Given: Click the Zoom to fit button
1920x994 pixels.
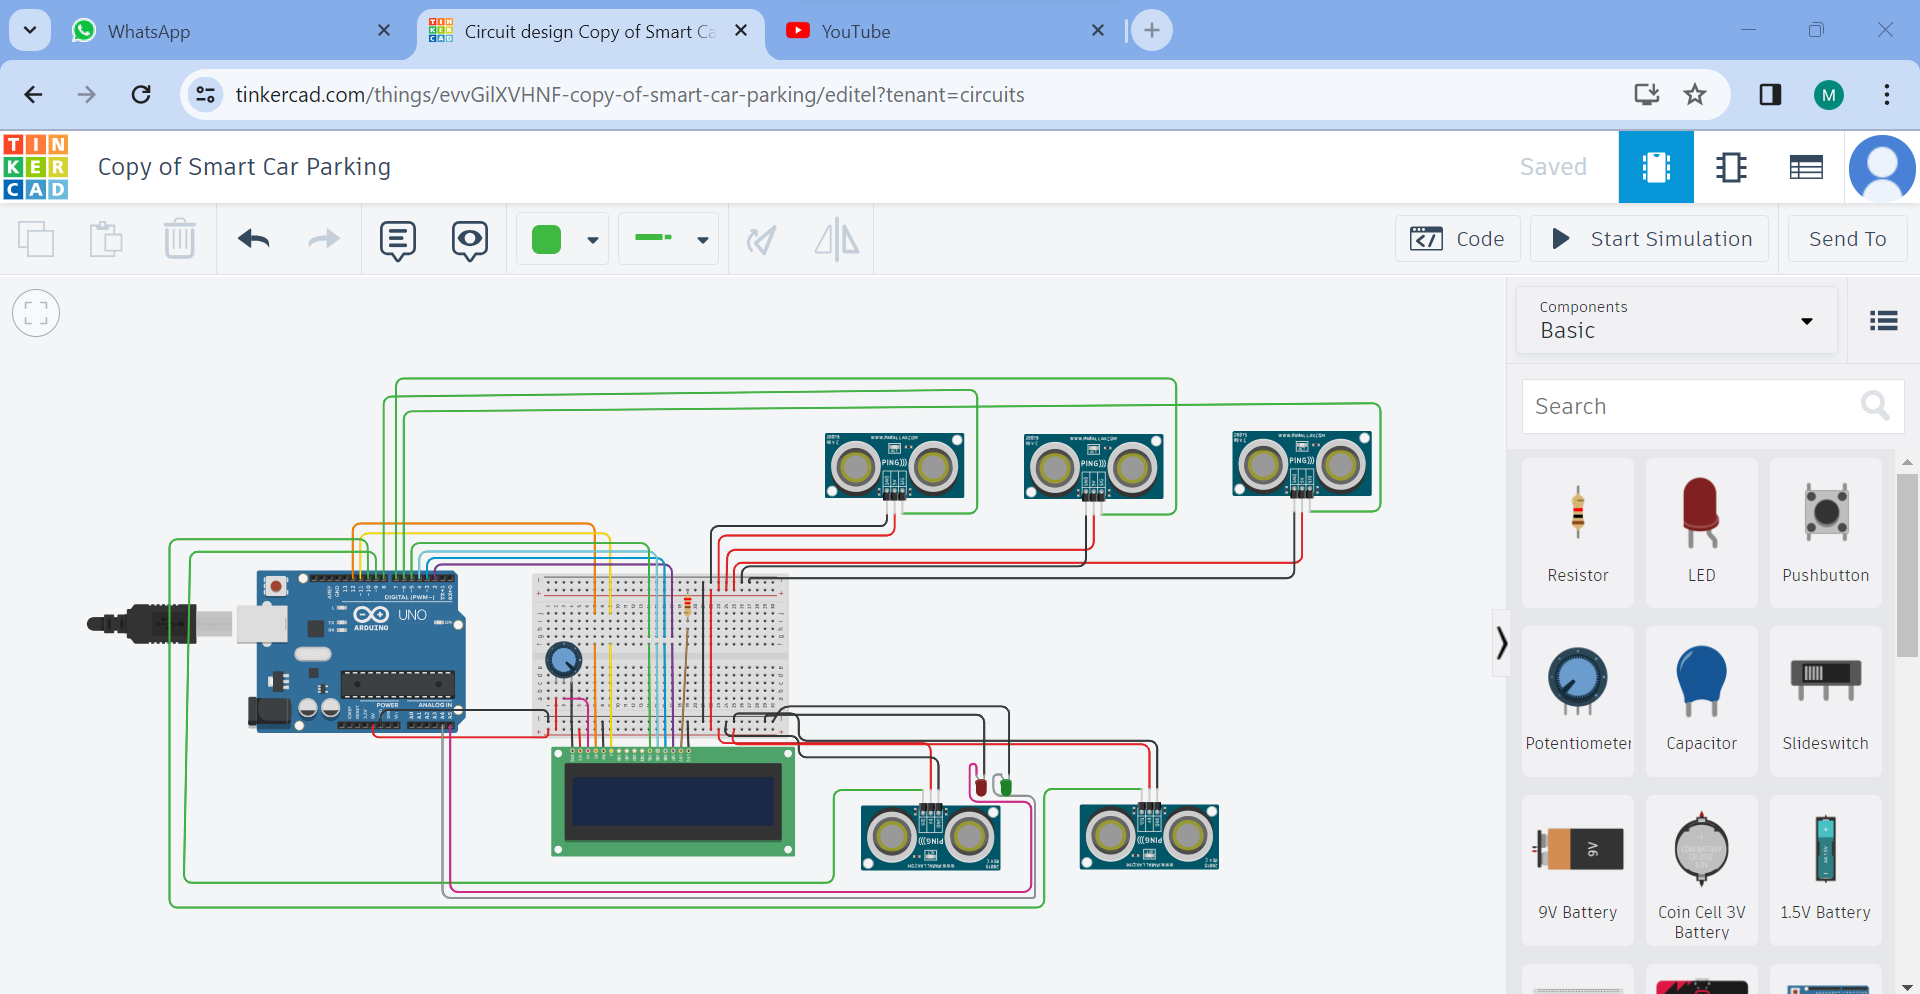Looking at the screenshot, I should tap(36, 314).
